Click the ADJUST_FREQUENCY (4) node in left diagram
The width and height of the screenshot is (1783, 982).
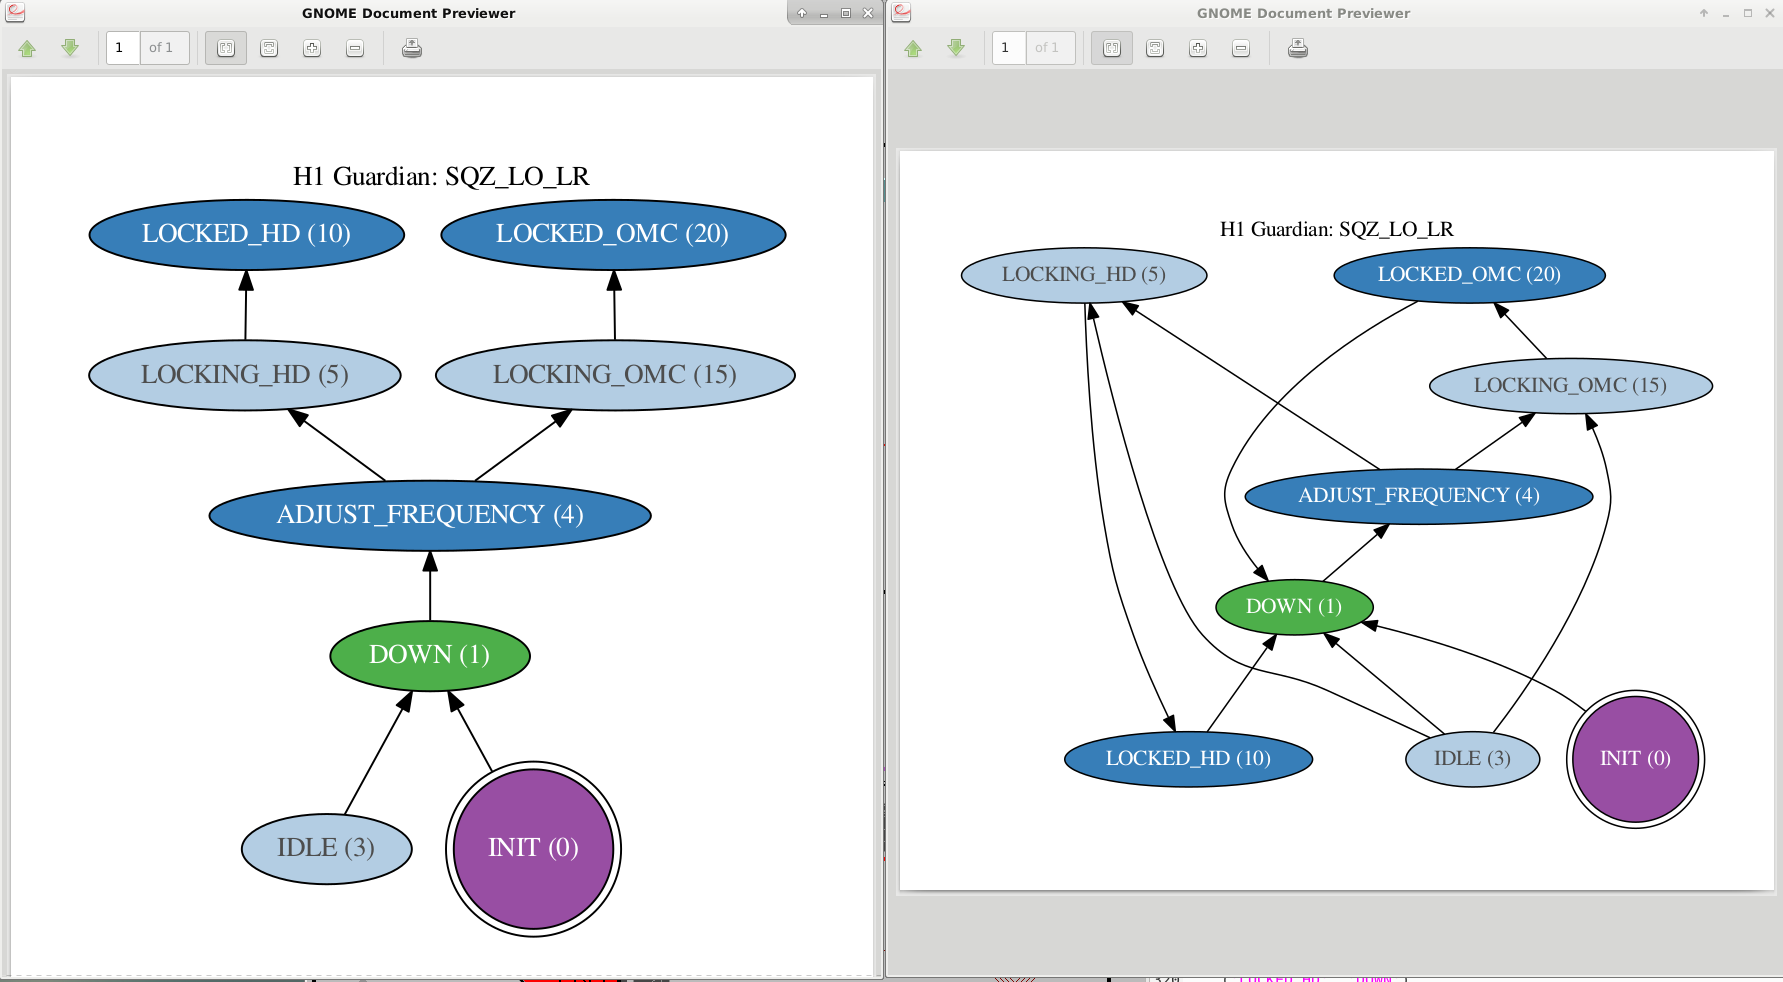(x=430, y=515)
